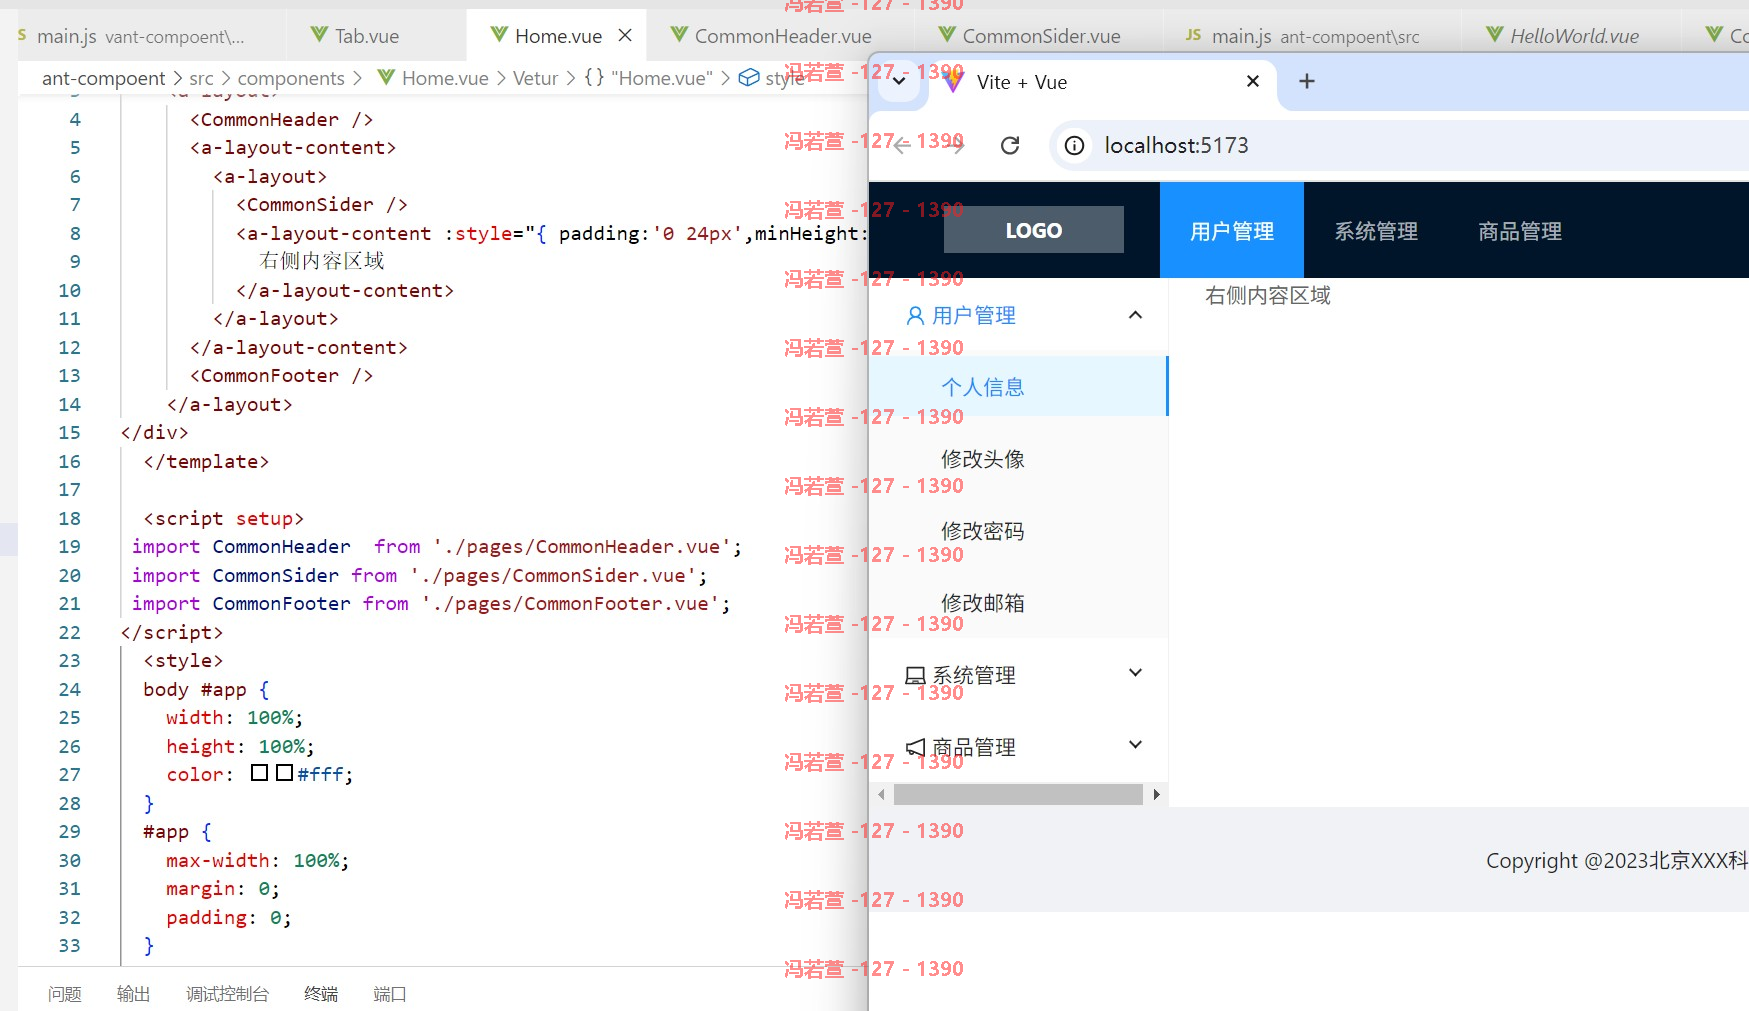Select the src breadcrumb segment
The image size is (1749, 1011).
(201, 78)
